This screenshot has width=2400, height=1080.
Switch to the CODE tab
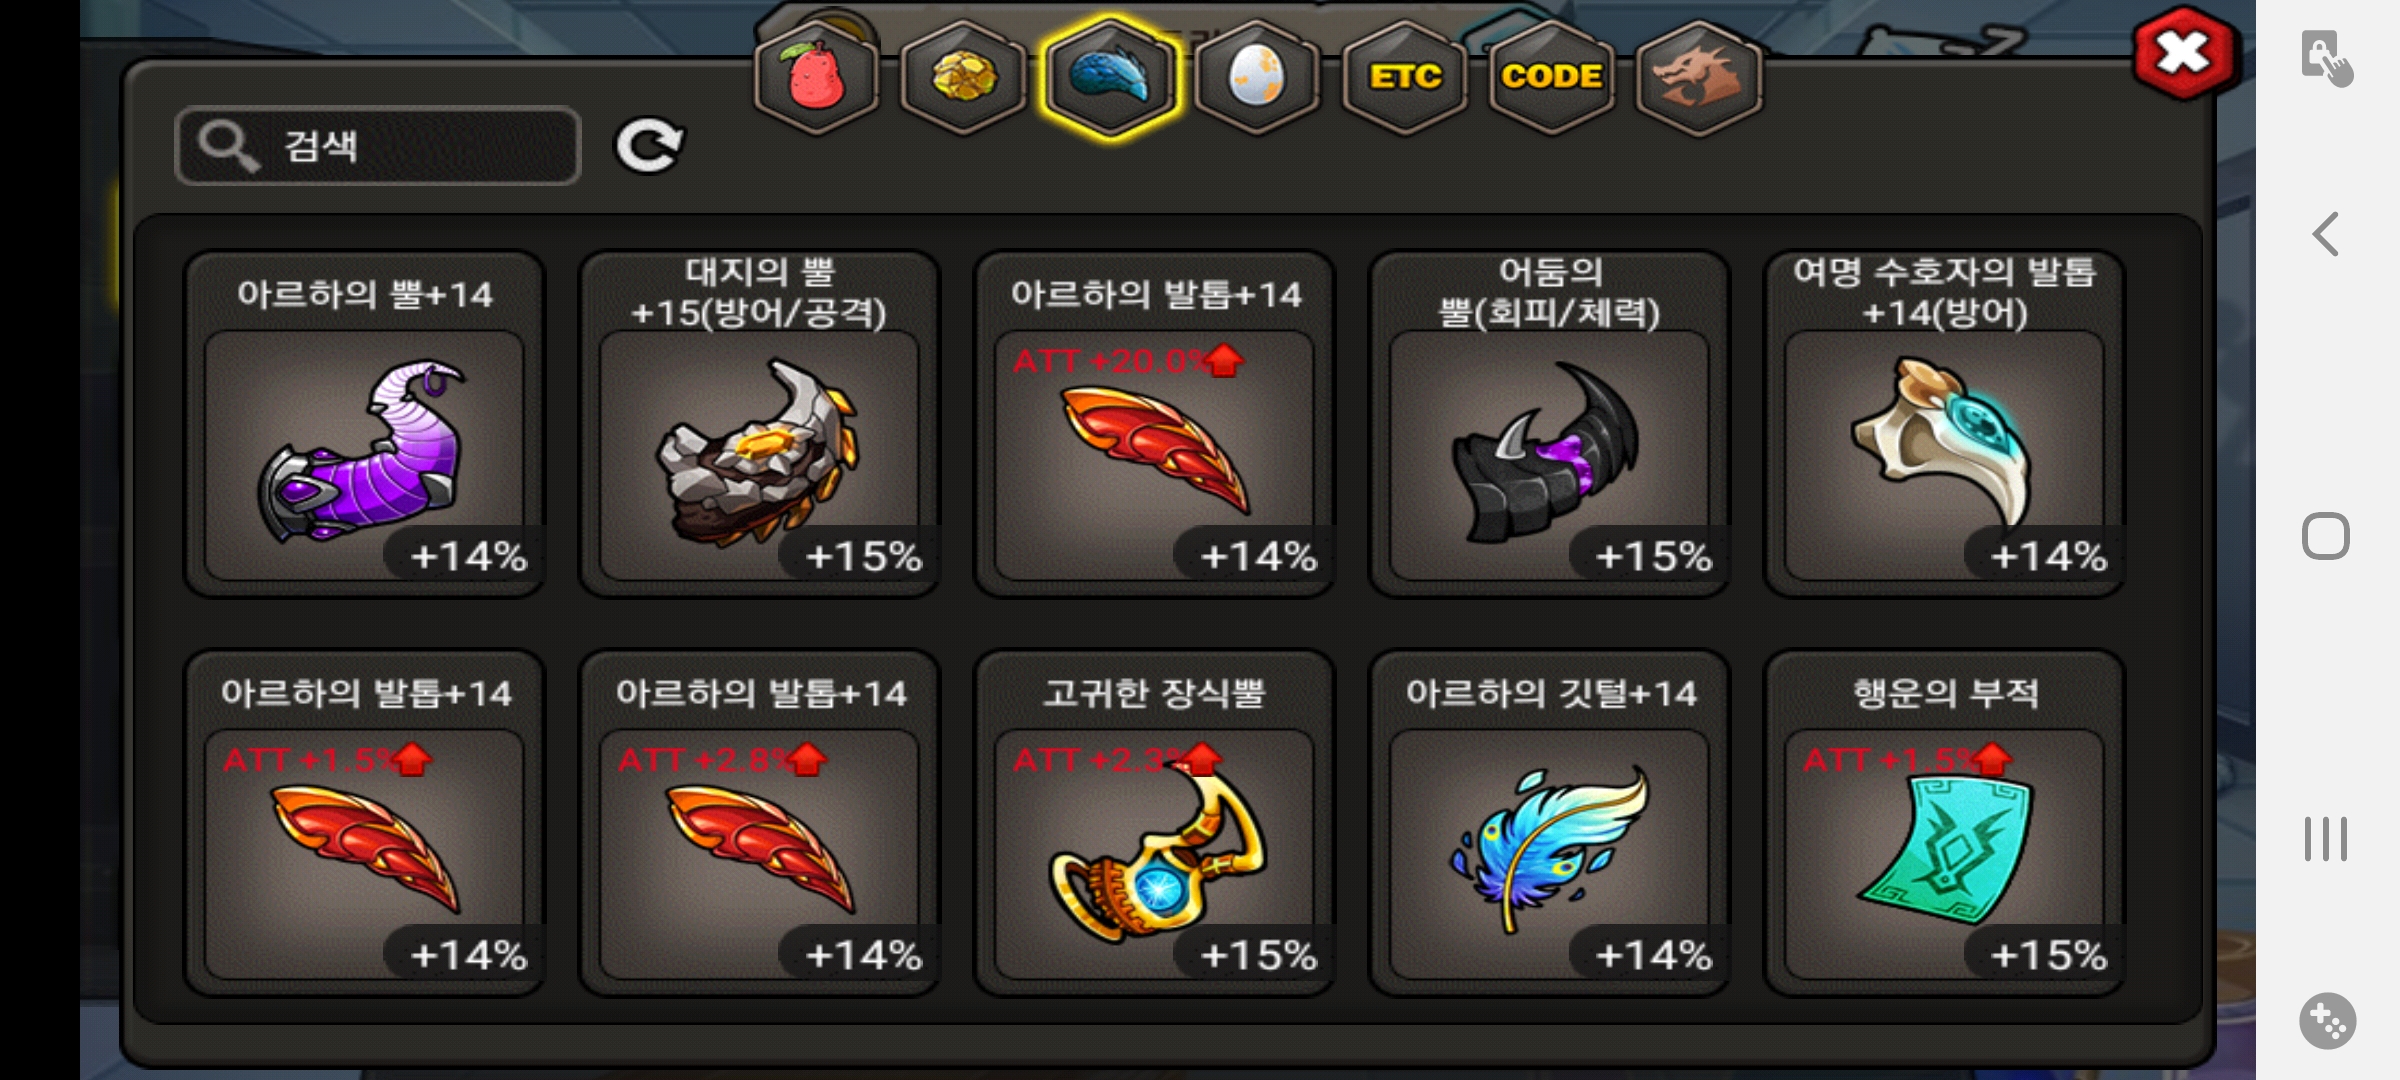click(x=1551, y=76)
